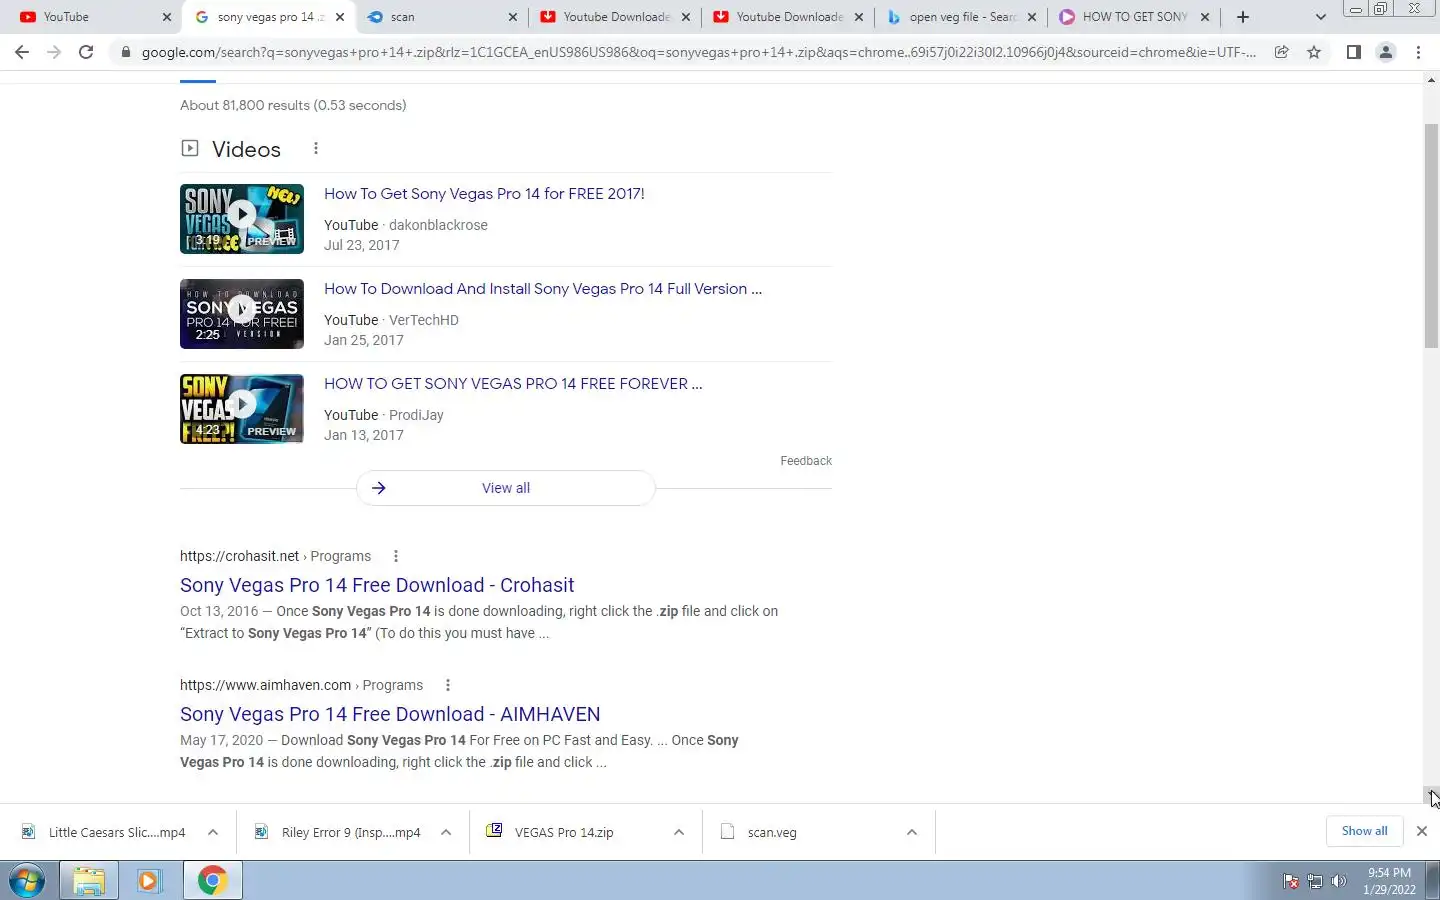Close the sony vegas pro 14 tab

coord(340,17)
